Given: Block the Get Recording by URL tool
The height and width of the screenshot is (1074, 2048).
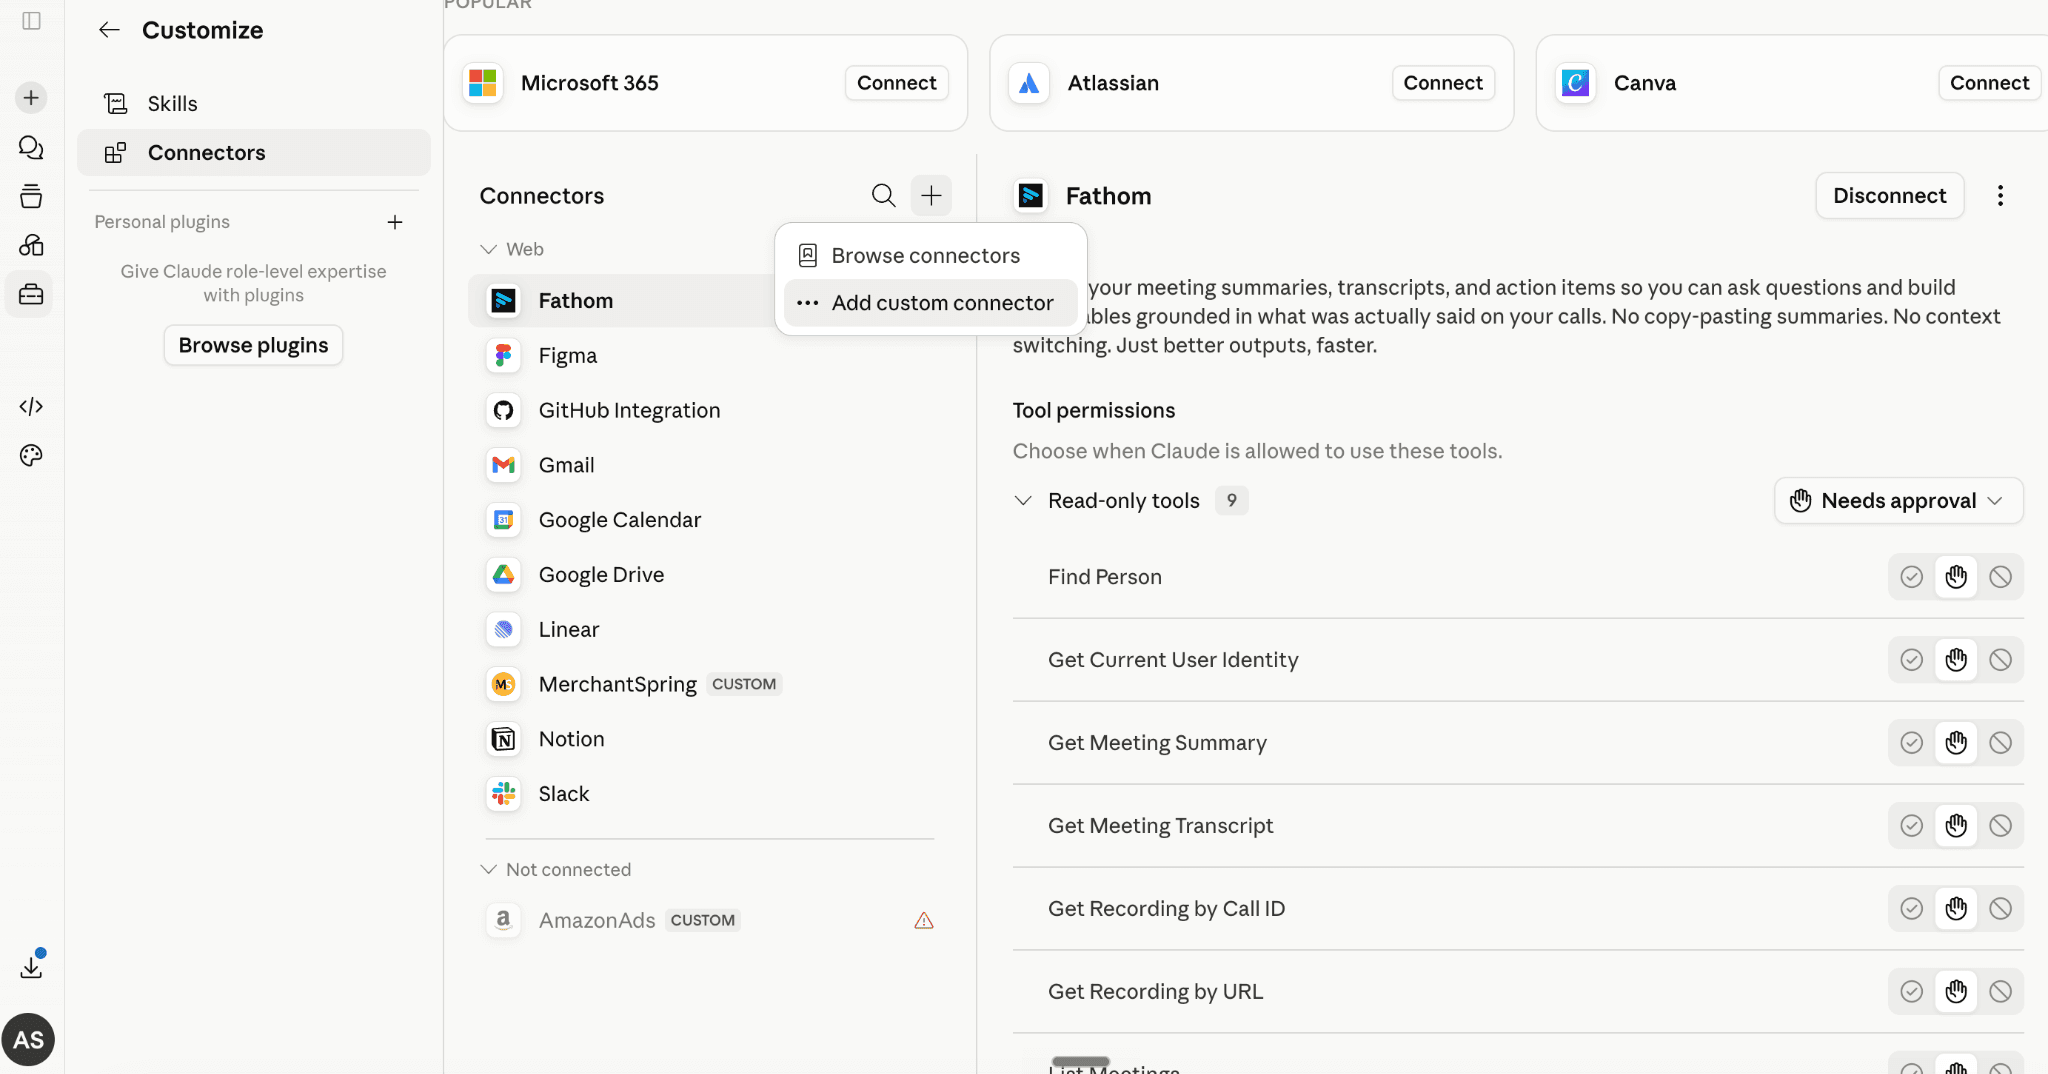Looking at the screenshot, I should (x=2000, y=992).
